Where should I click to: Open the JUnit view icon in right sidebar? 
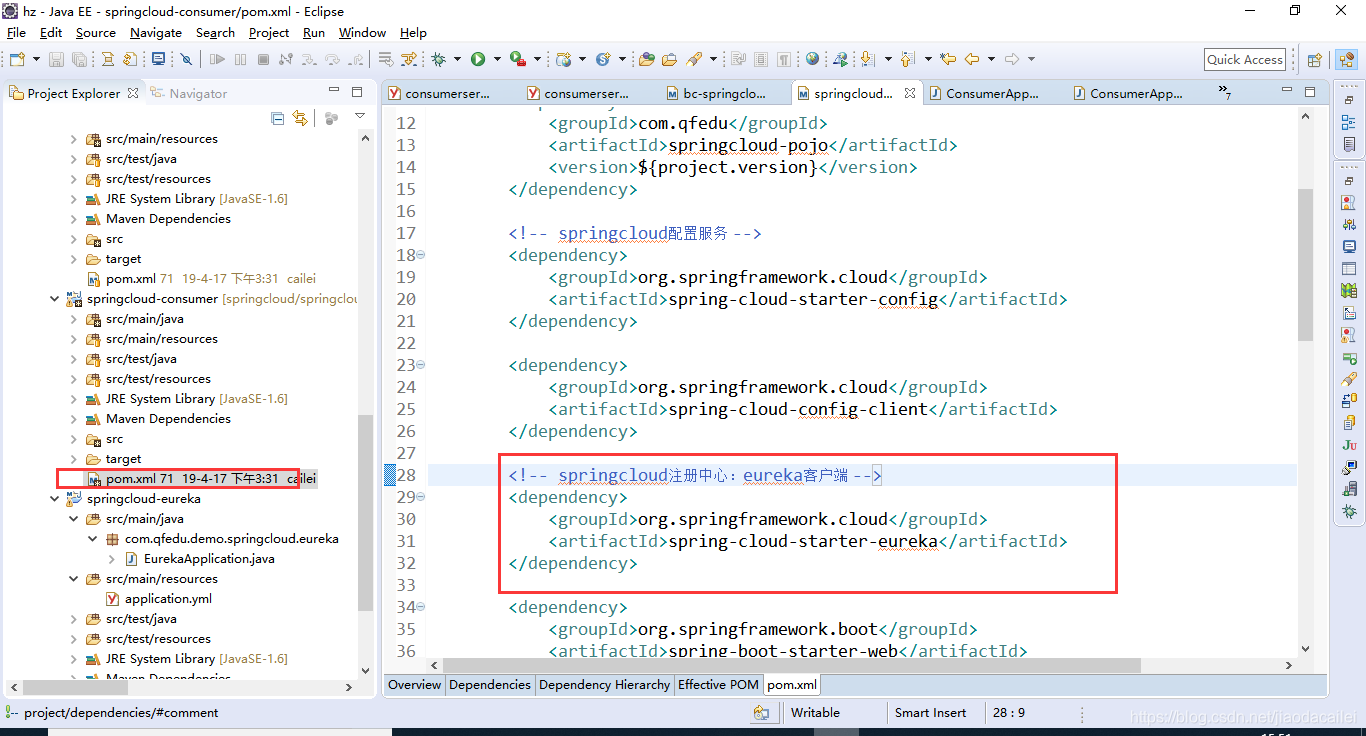pos(1350,445)
